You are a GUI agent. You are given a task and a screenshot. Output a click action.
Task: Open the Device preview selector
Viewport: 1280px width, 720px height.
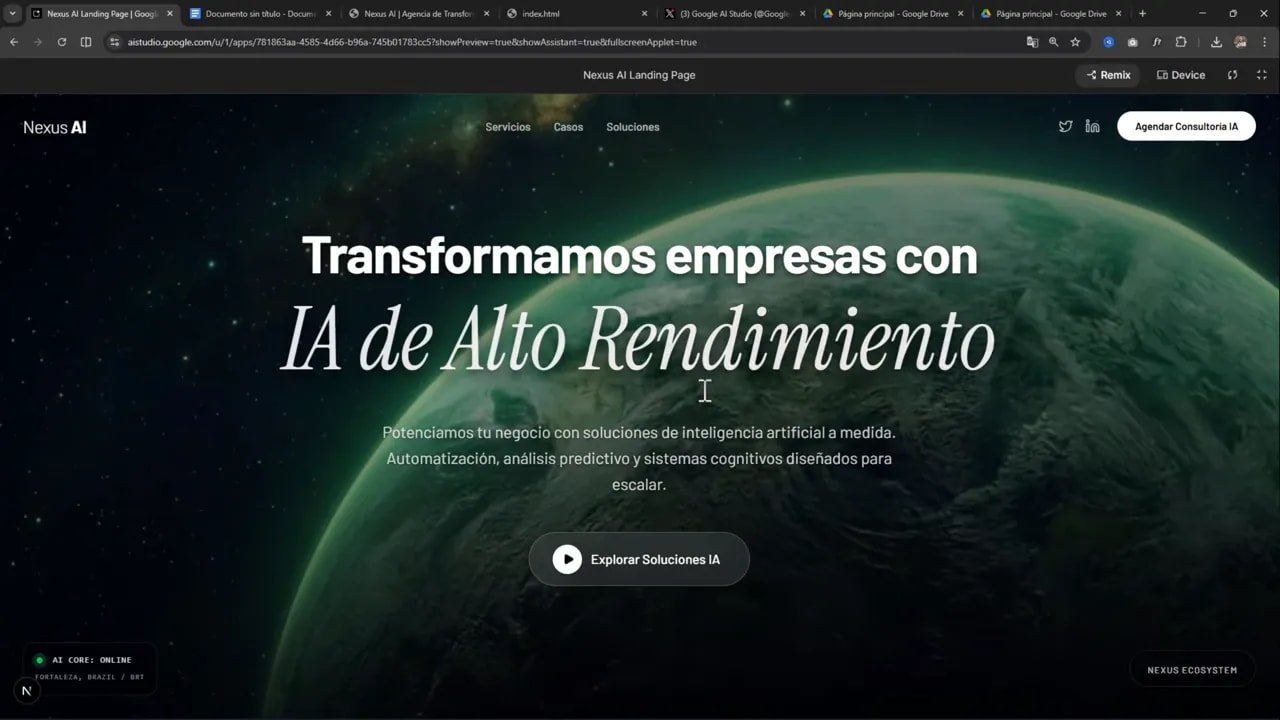coord(1181,75)
